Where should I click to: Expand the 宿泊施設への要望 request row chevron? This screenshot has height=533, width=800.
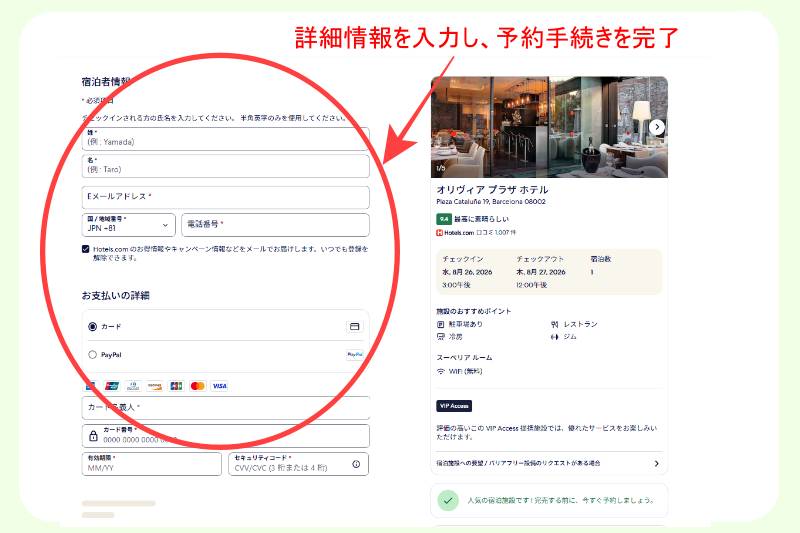coord(656,464)
